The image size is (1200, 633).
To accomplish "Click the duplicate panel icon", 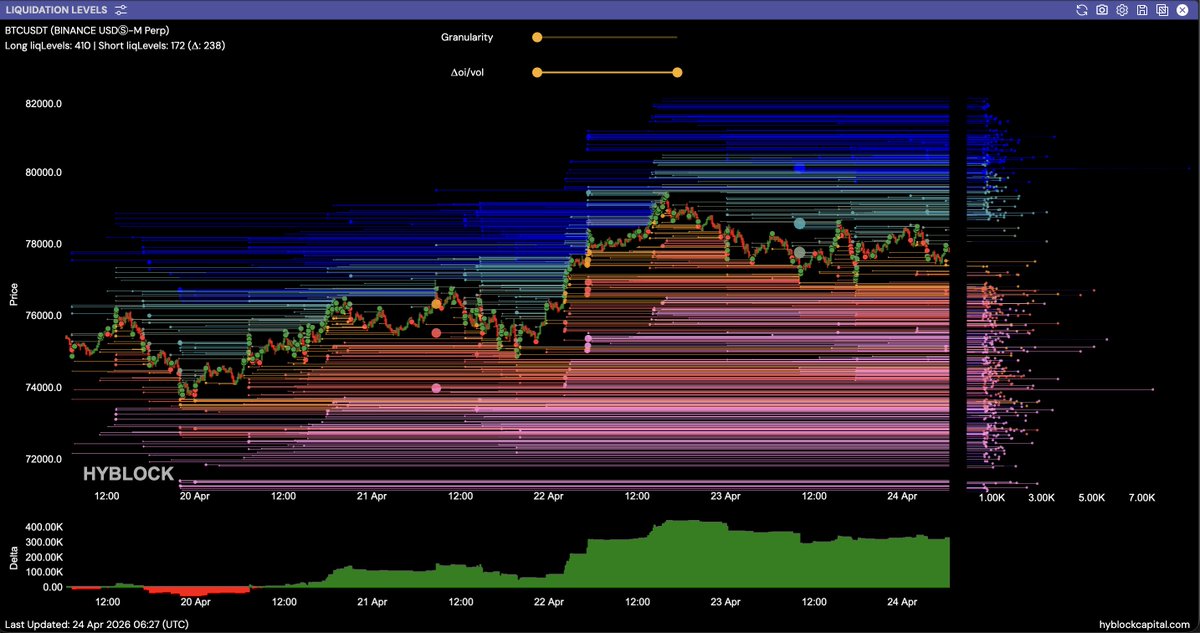I will point(1162,9).
